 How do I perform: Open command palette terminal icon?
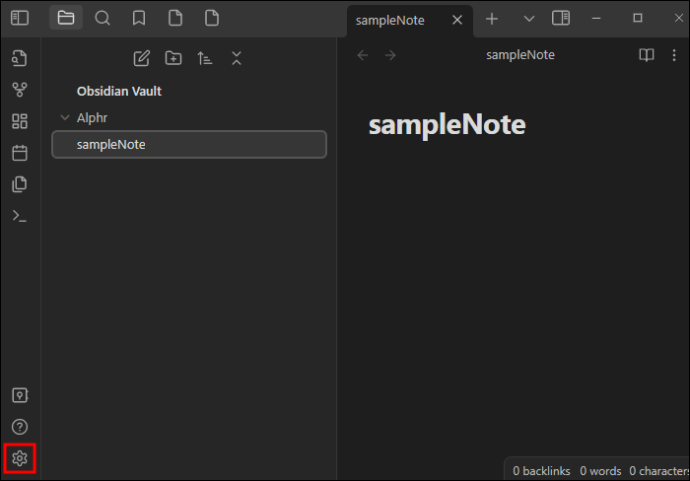tap(20, 216)
